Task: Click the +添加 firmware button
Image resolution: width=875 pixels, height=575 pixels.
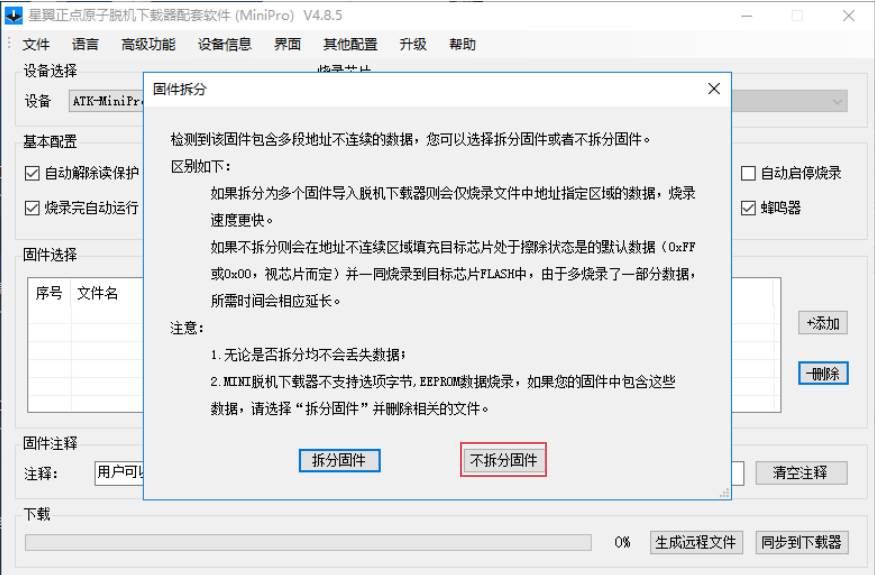Action: tap(823, 323)
